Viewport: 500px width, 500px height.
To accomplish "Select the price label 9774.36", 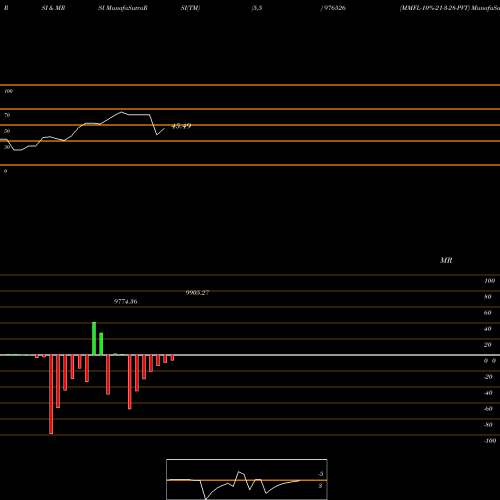I will tap(126, 301).
